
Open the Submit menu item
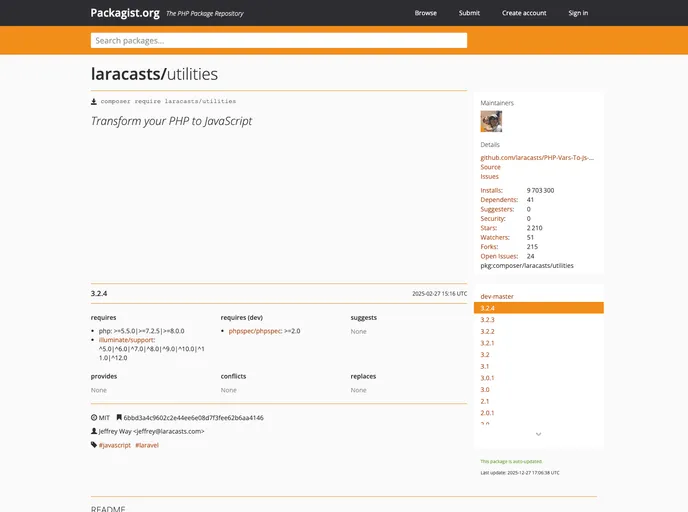[x=469, y=13]
